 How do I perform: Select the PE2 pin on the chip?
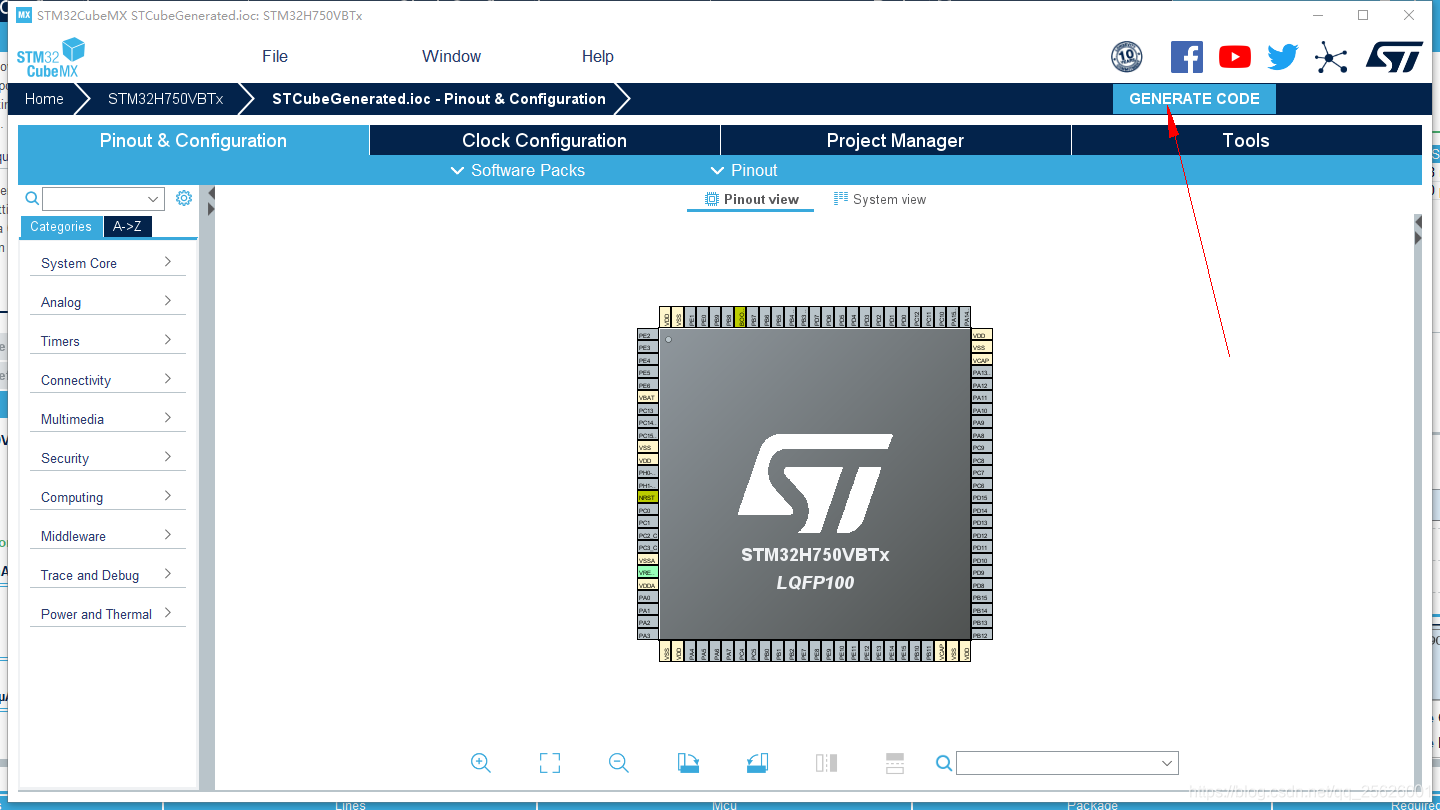pos(648,335)
